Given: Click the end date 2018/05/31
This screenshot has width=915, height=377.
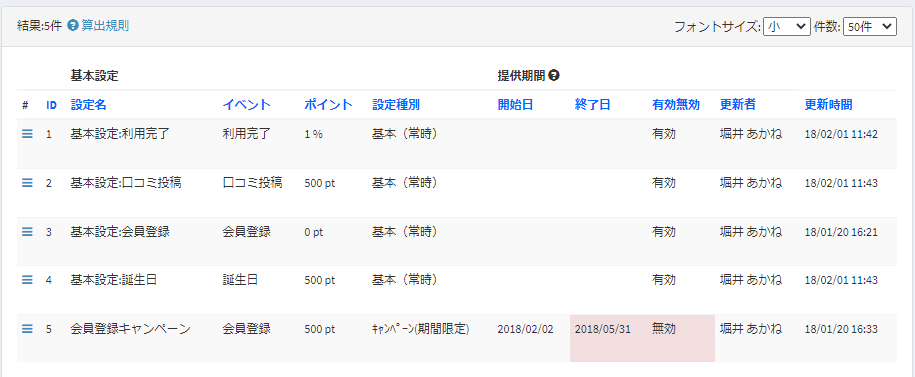Looking at the screenshot, I should click(x=603, y=329).
